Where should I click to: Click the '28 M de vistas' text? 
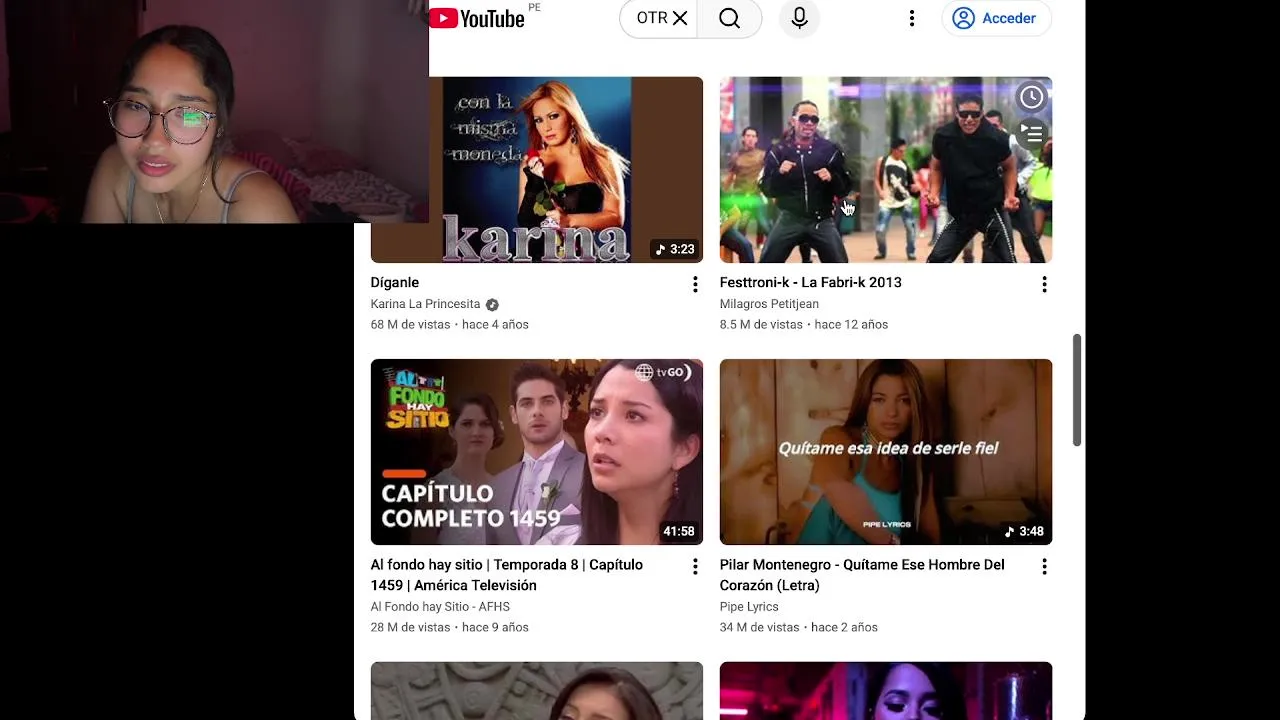411,628
